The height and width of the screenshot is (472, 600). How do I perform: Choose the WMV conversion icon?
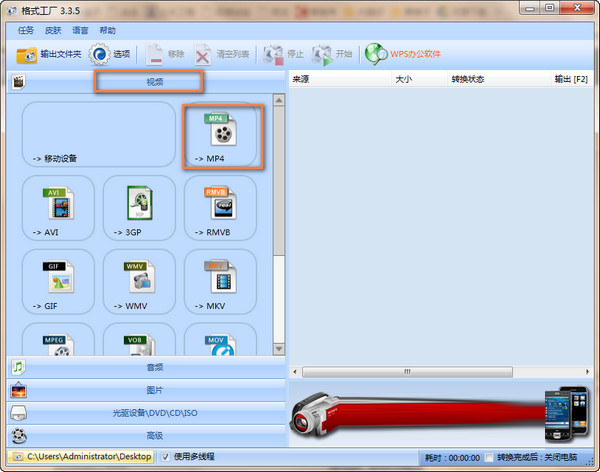pyautogui.click(x=139, y=282)
